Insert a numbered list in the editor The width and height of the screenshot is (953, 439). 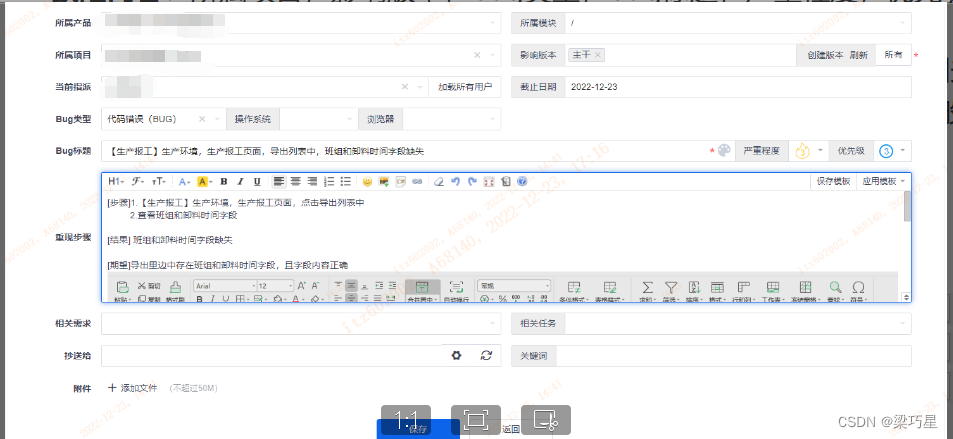click(x=329, y=181)
